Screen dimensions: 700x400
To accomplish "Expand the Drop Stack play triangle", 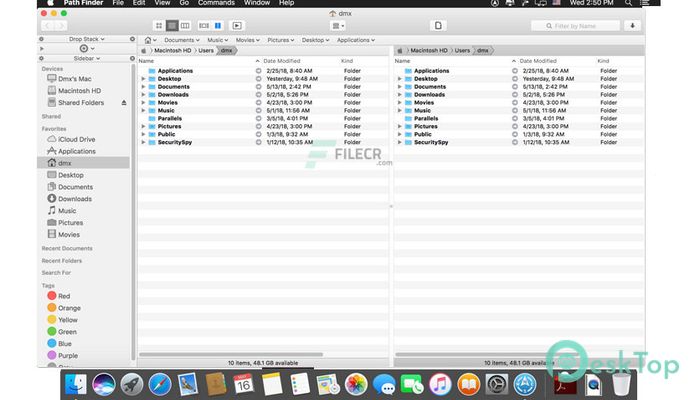I will 42,48.
